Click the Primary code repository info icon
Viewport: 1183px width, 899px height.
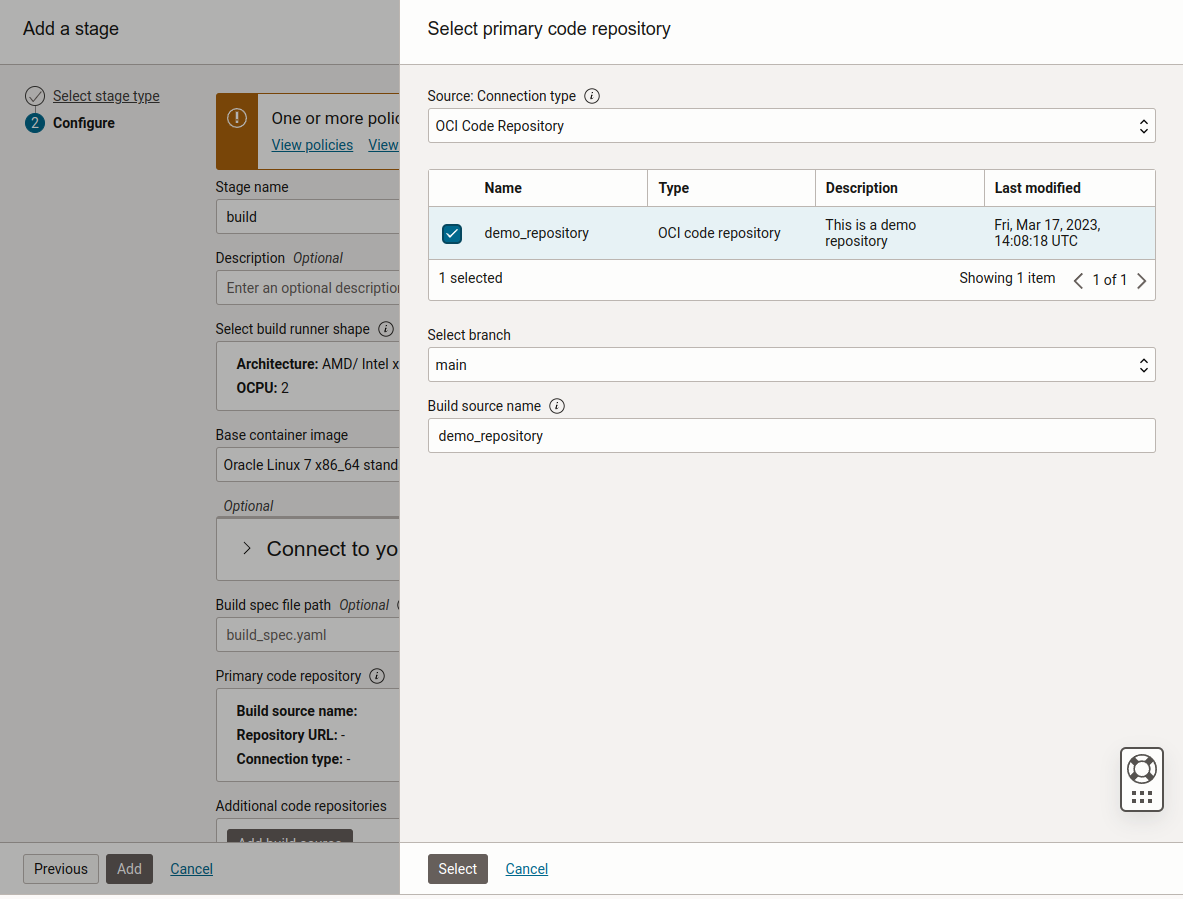pos(377,676)
